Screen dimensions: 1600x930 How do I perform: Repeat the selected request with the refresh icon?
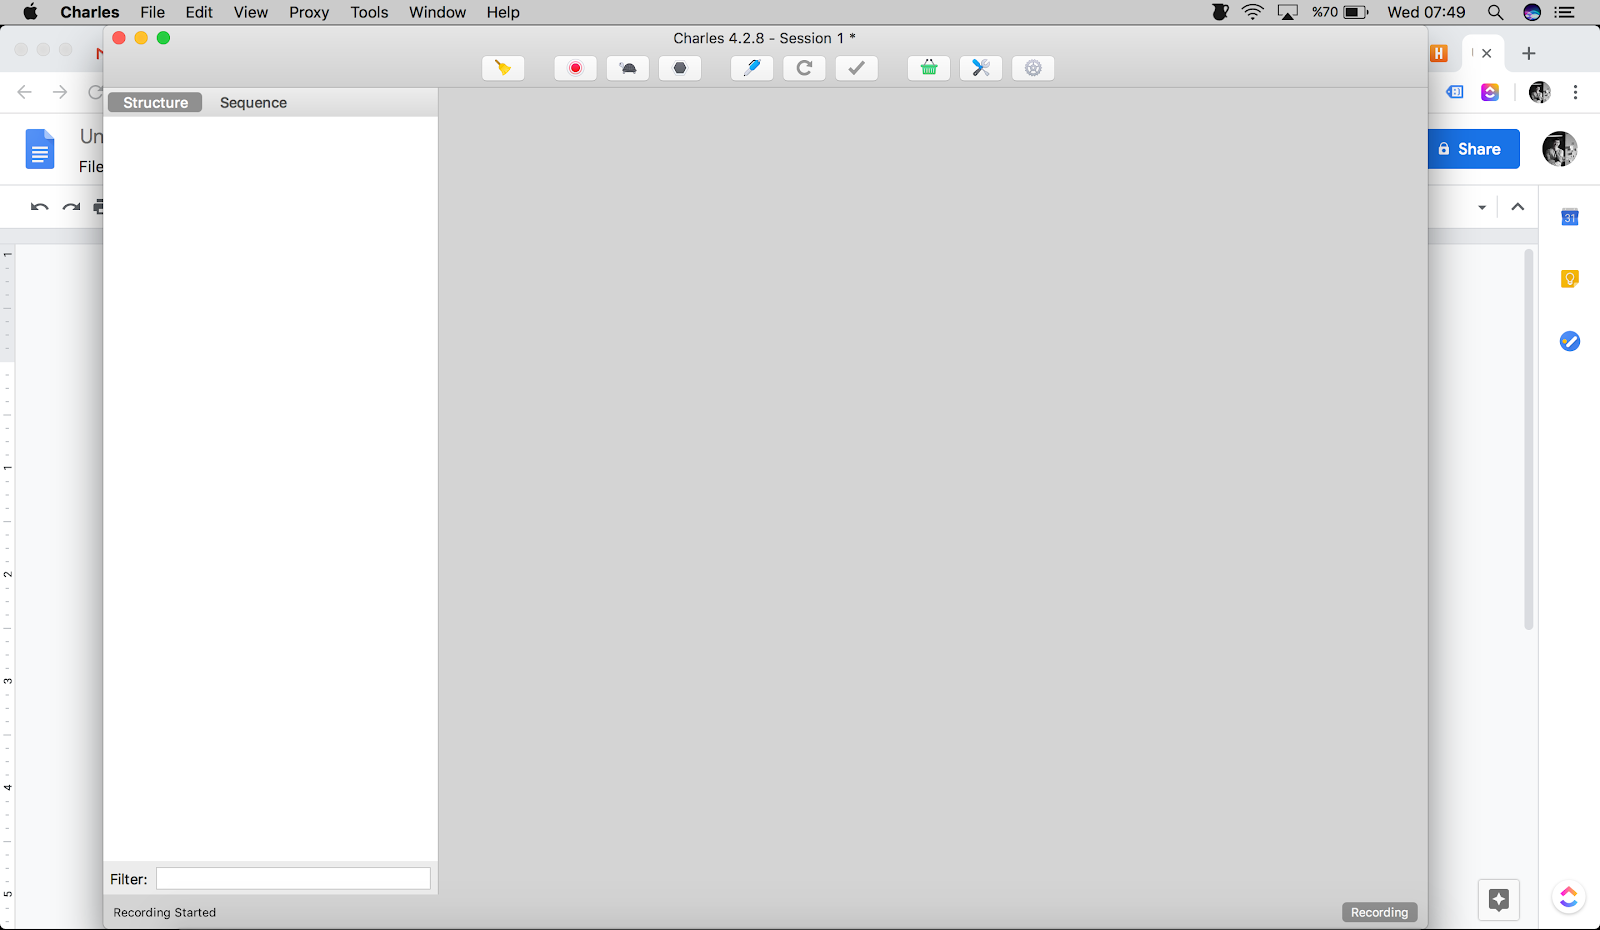pyautogui.click(x=804, y=68)
